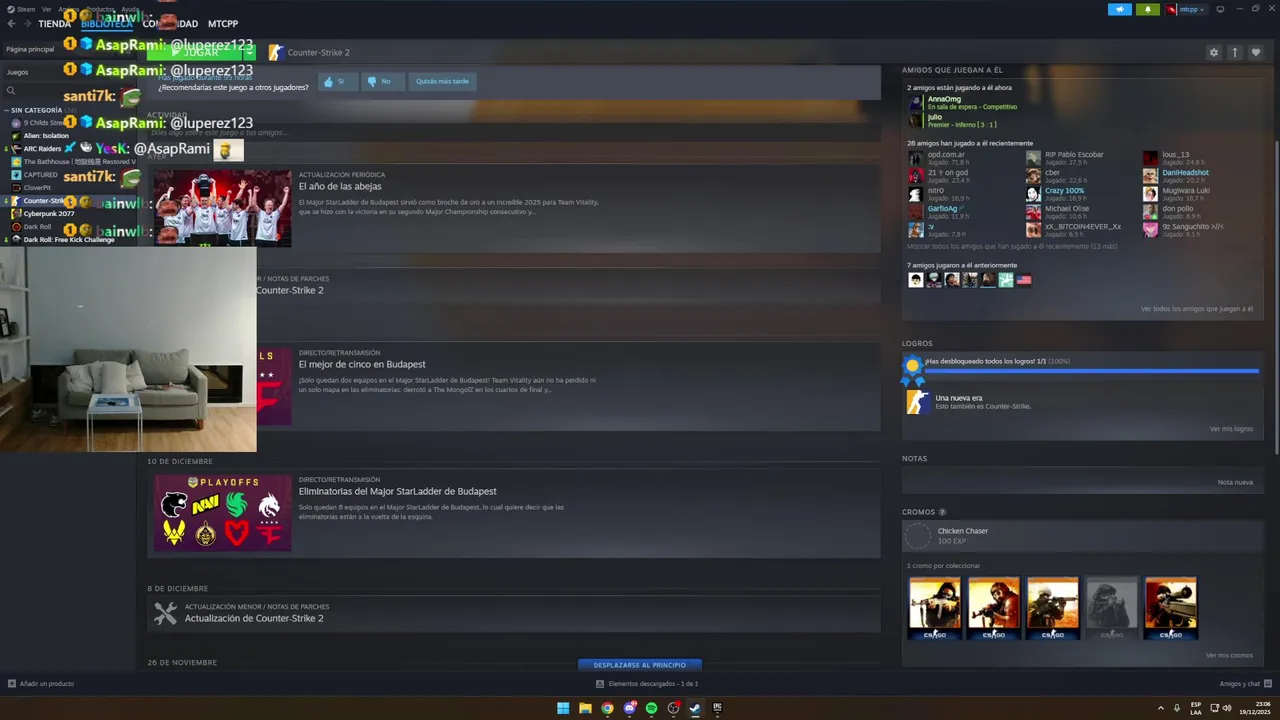Open El año de las abejas thumbnail
The image size is (1280, 720).
point(222,208)
